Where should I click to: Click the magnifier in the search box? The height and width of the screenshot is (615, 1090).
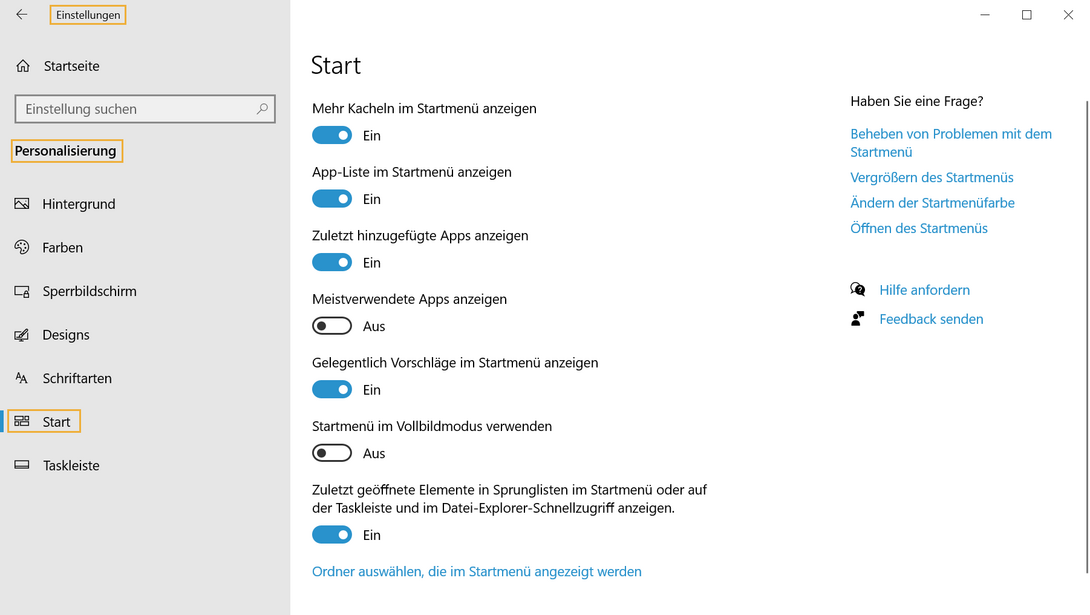pos(261,108)
